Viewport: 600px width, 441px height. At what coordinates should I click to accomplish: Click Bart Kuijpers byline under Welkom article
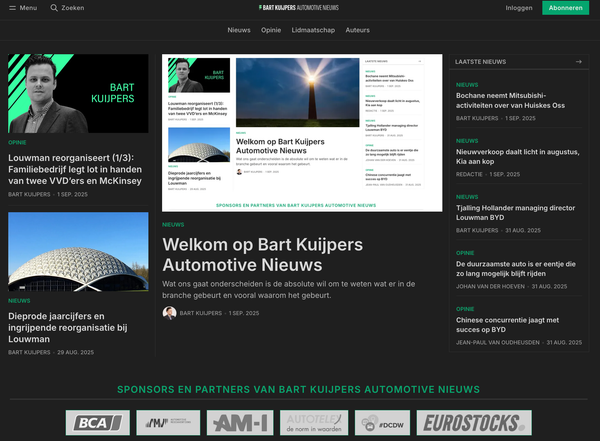point(201,313)
